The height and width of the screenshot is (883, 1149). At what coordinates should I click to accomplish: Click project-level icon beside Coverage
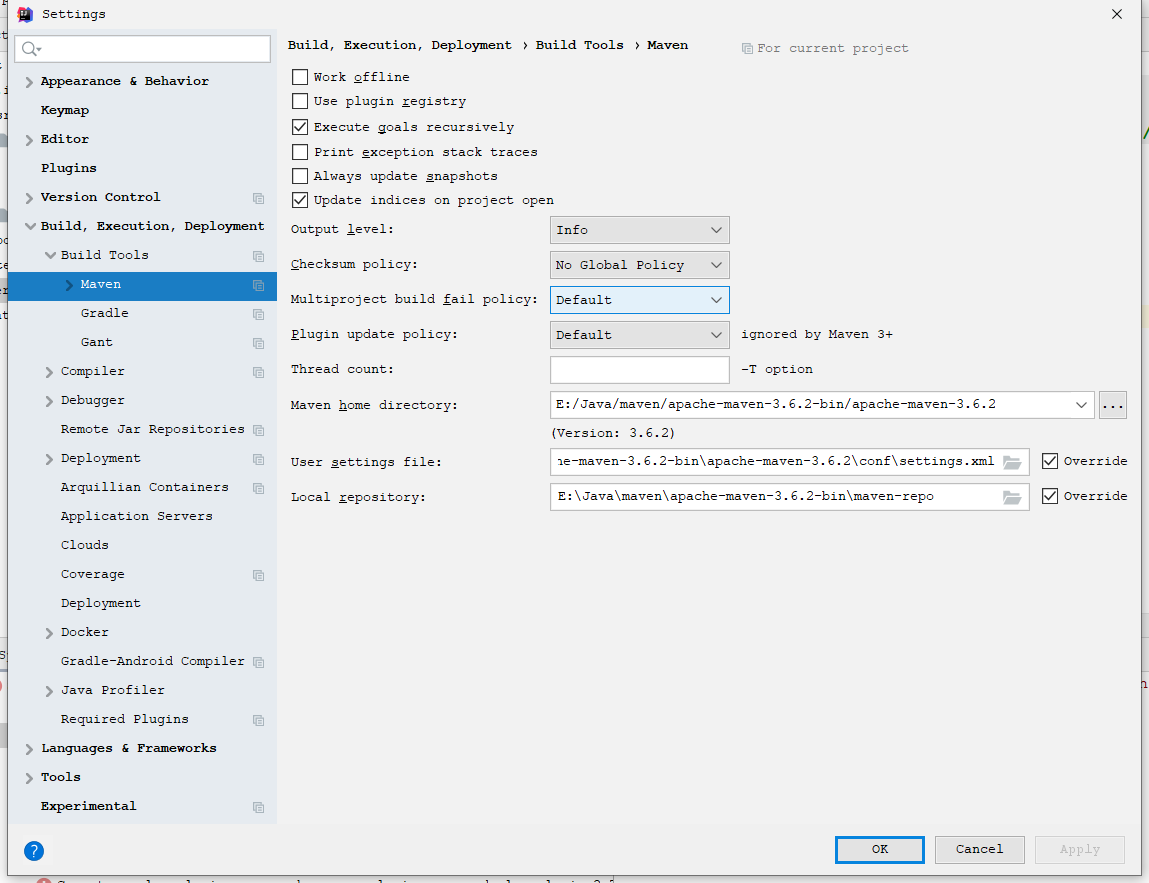pyautogui.click(x=259, y=575)
